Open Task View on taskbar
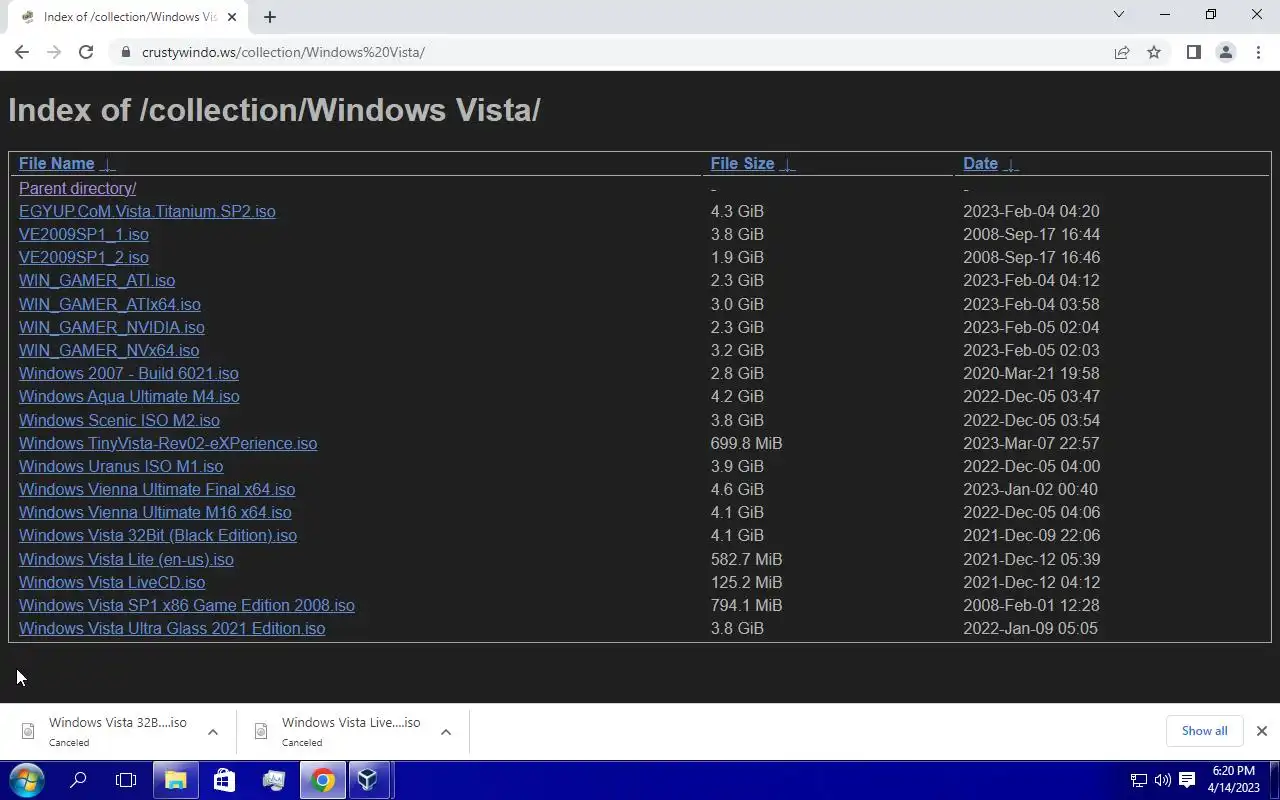This screenshot has height=800, width=1280. tap(126, 780)
